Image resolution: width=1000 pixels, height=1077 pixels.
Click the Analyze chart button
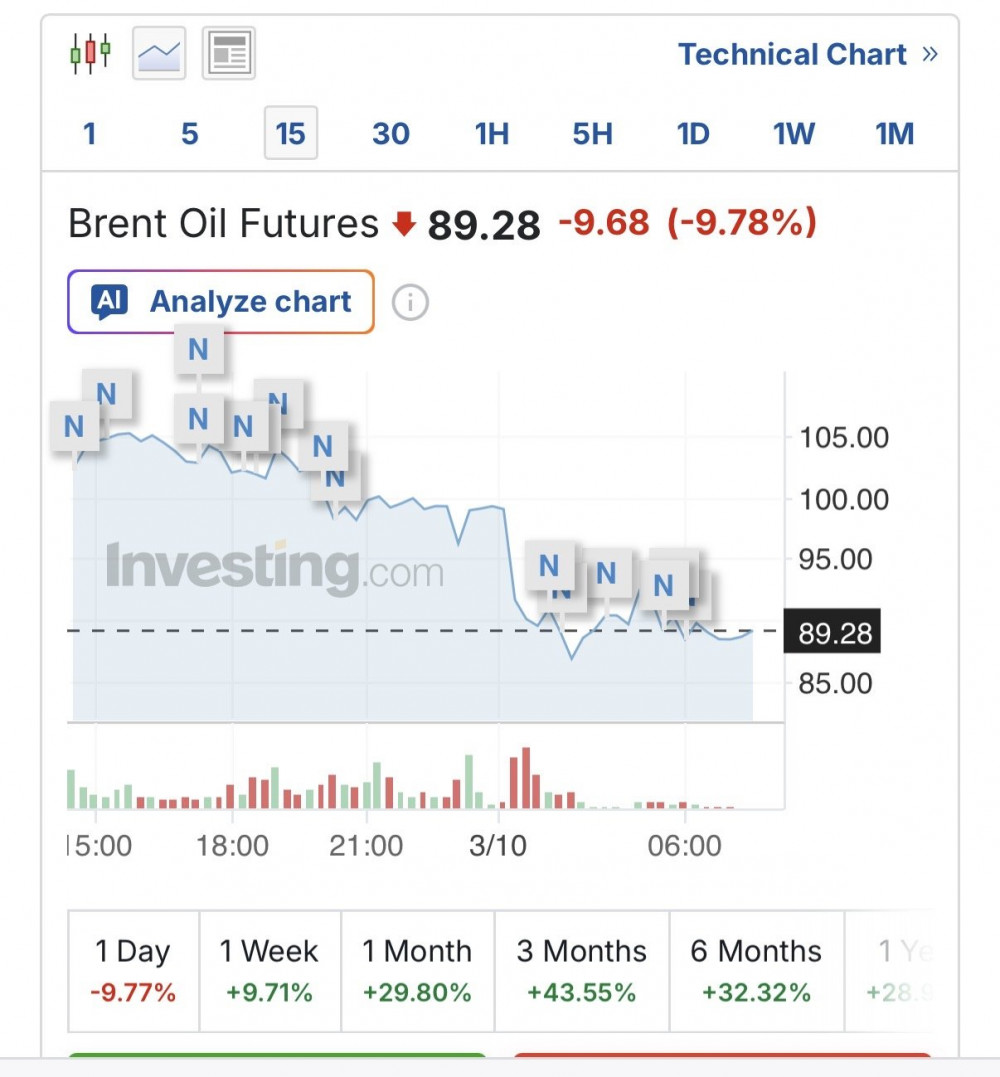click(221, 302)
